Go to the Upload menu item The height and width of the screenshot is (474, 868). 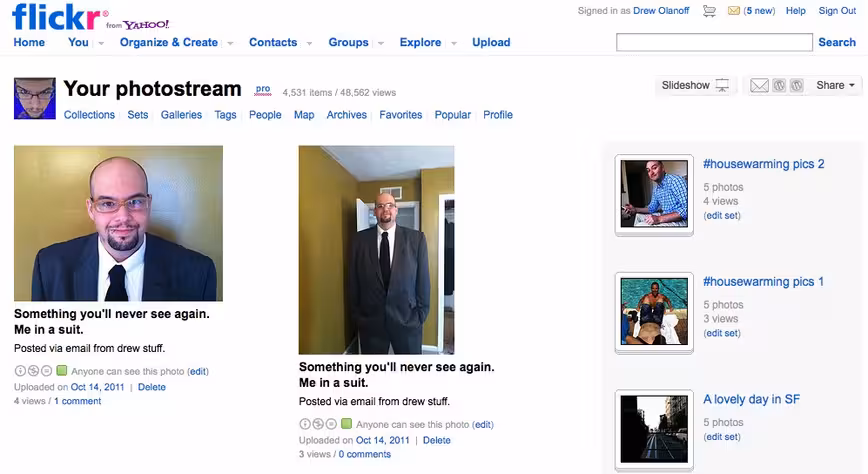(491, 42)
